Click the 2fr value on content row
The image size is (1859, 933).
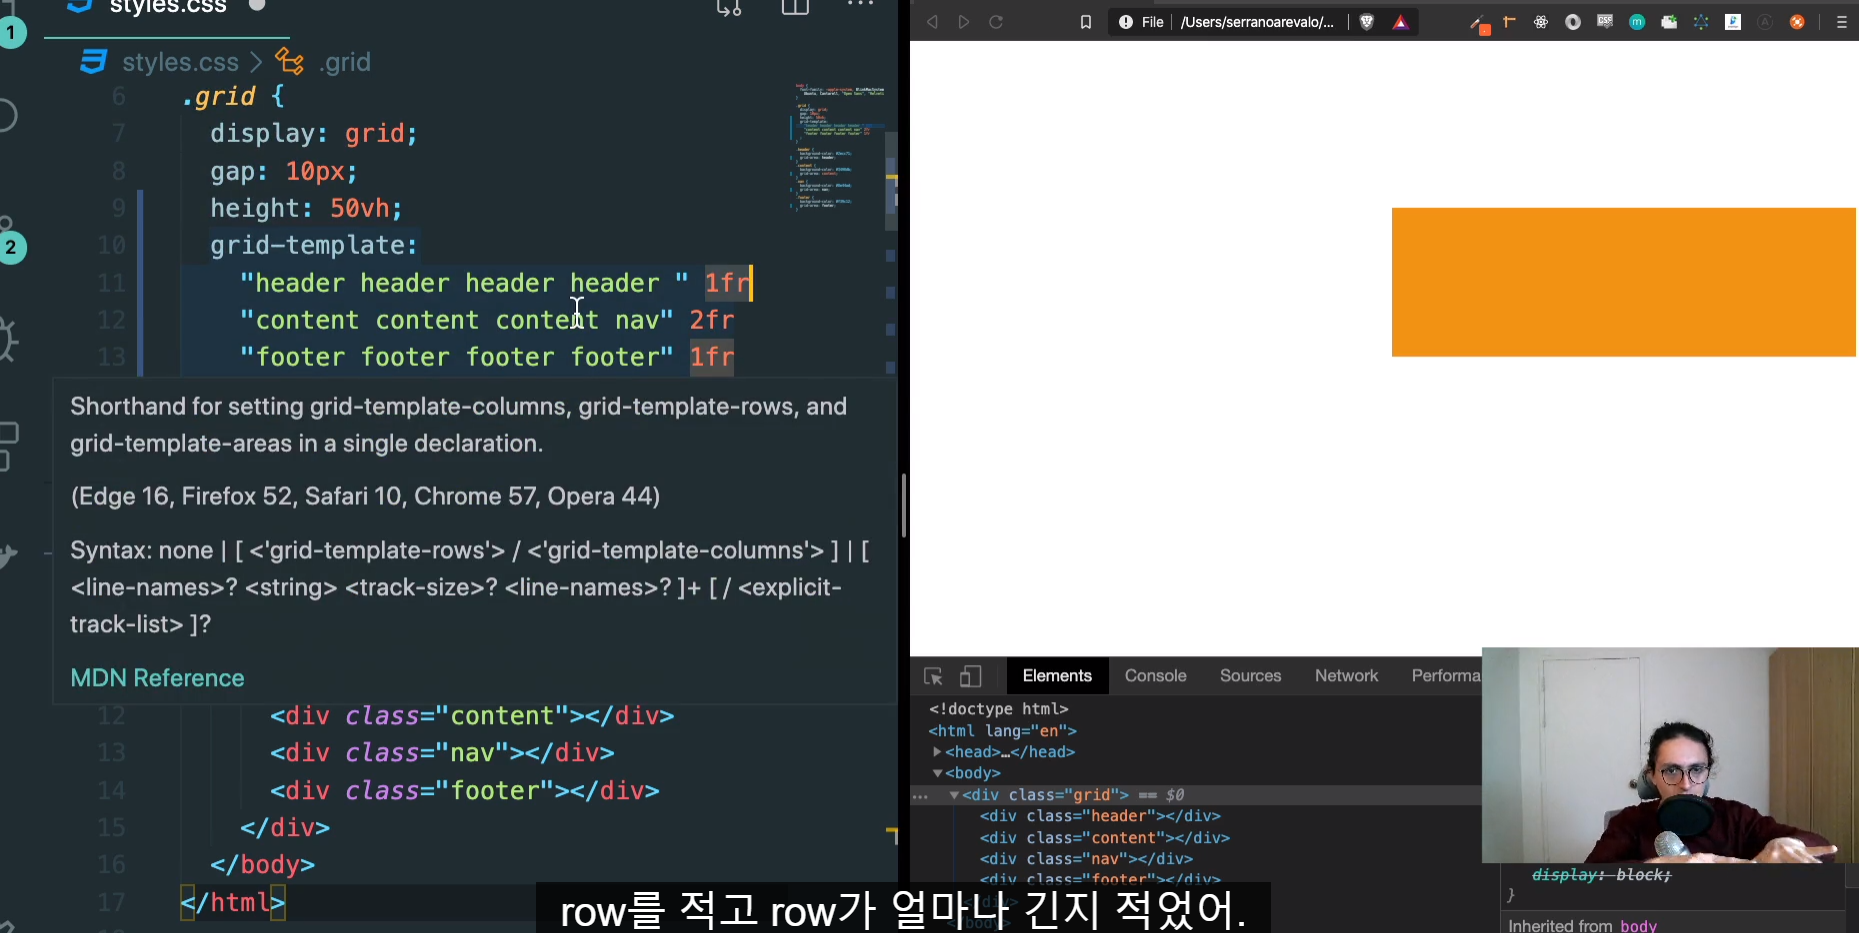click(712, 320)
